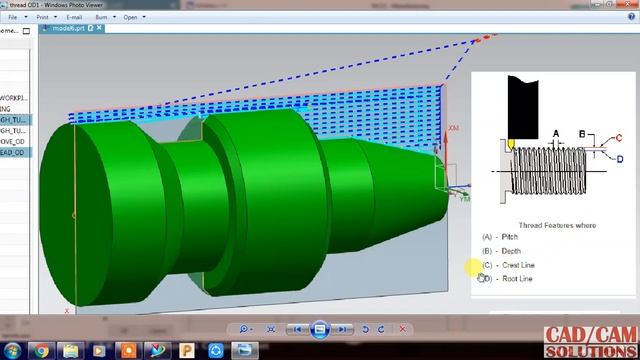Viewport: 640px width, 360px height.
Task: Rotate the image counterclockwise
Action: (365, 329)
